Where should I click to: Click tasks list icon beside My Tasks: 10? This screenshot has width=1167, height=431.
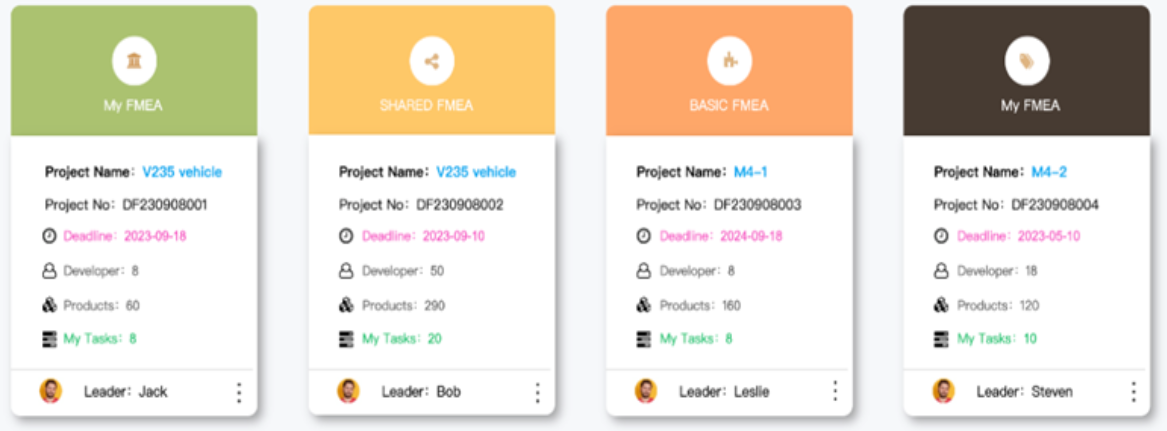click(x=941, y=339)
